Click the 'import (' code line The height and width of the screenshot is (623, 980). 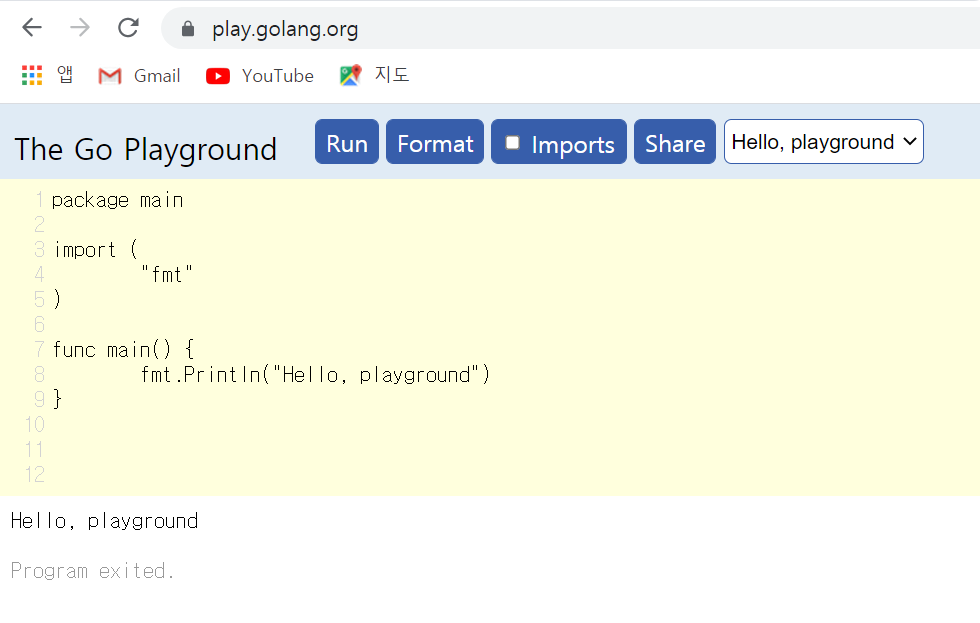[96, 250]
